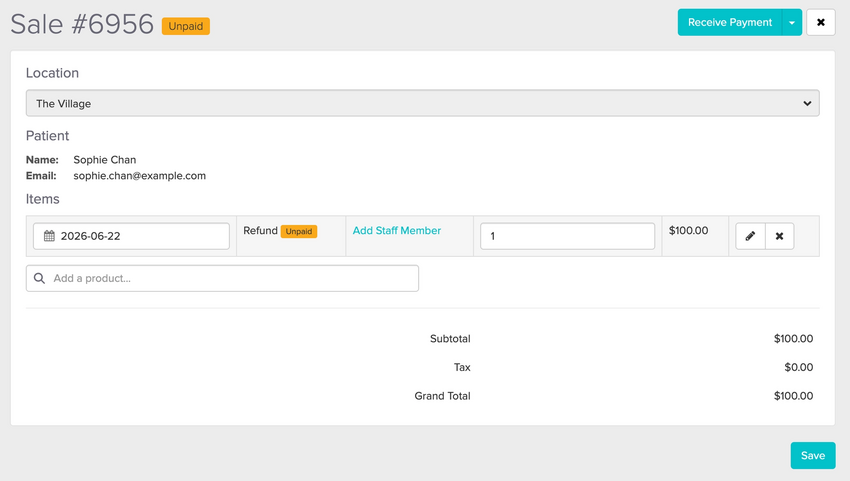The height and width of the screenshot is (481, 850).
Task: Open the Receive Payment dropdown arrow
Action: click(x=792, y=22)
